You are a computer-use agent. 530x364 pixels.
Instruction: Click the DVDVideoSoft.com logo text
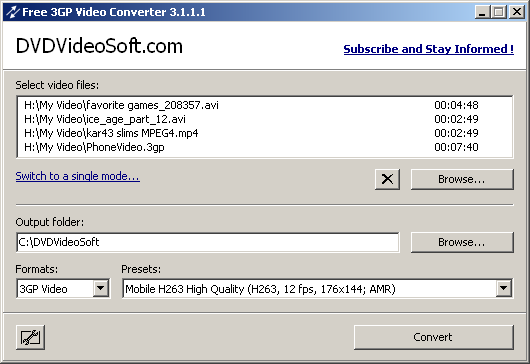(x=99, y=46)
